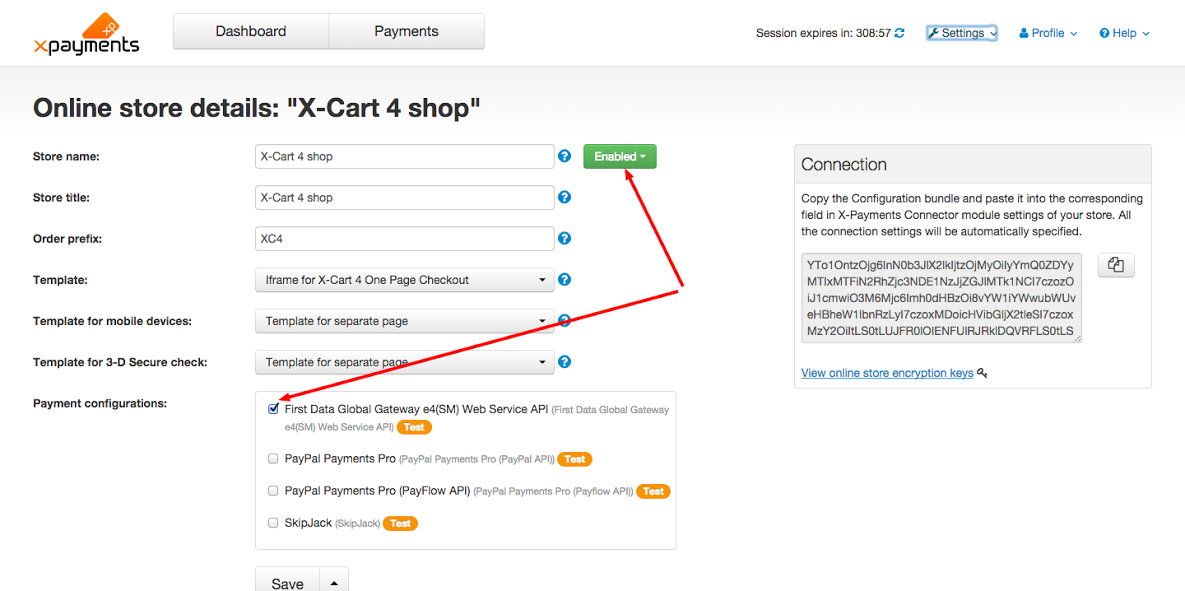Go to the Dashboard tab
1185x591 pixels.
tap(251, 32)
